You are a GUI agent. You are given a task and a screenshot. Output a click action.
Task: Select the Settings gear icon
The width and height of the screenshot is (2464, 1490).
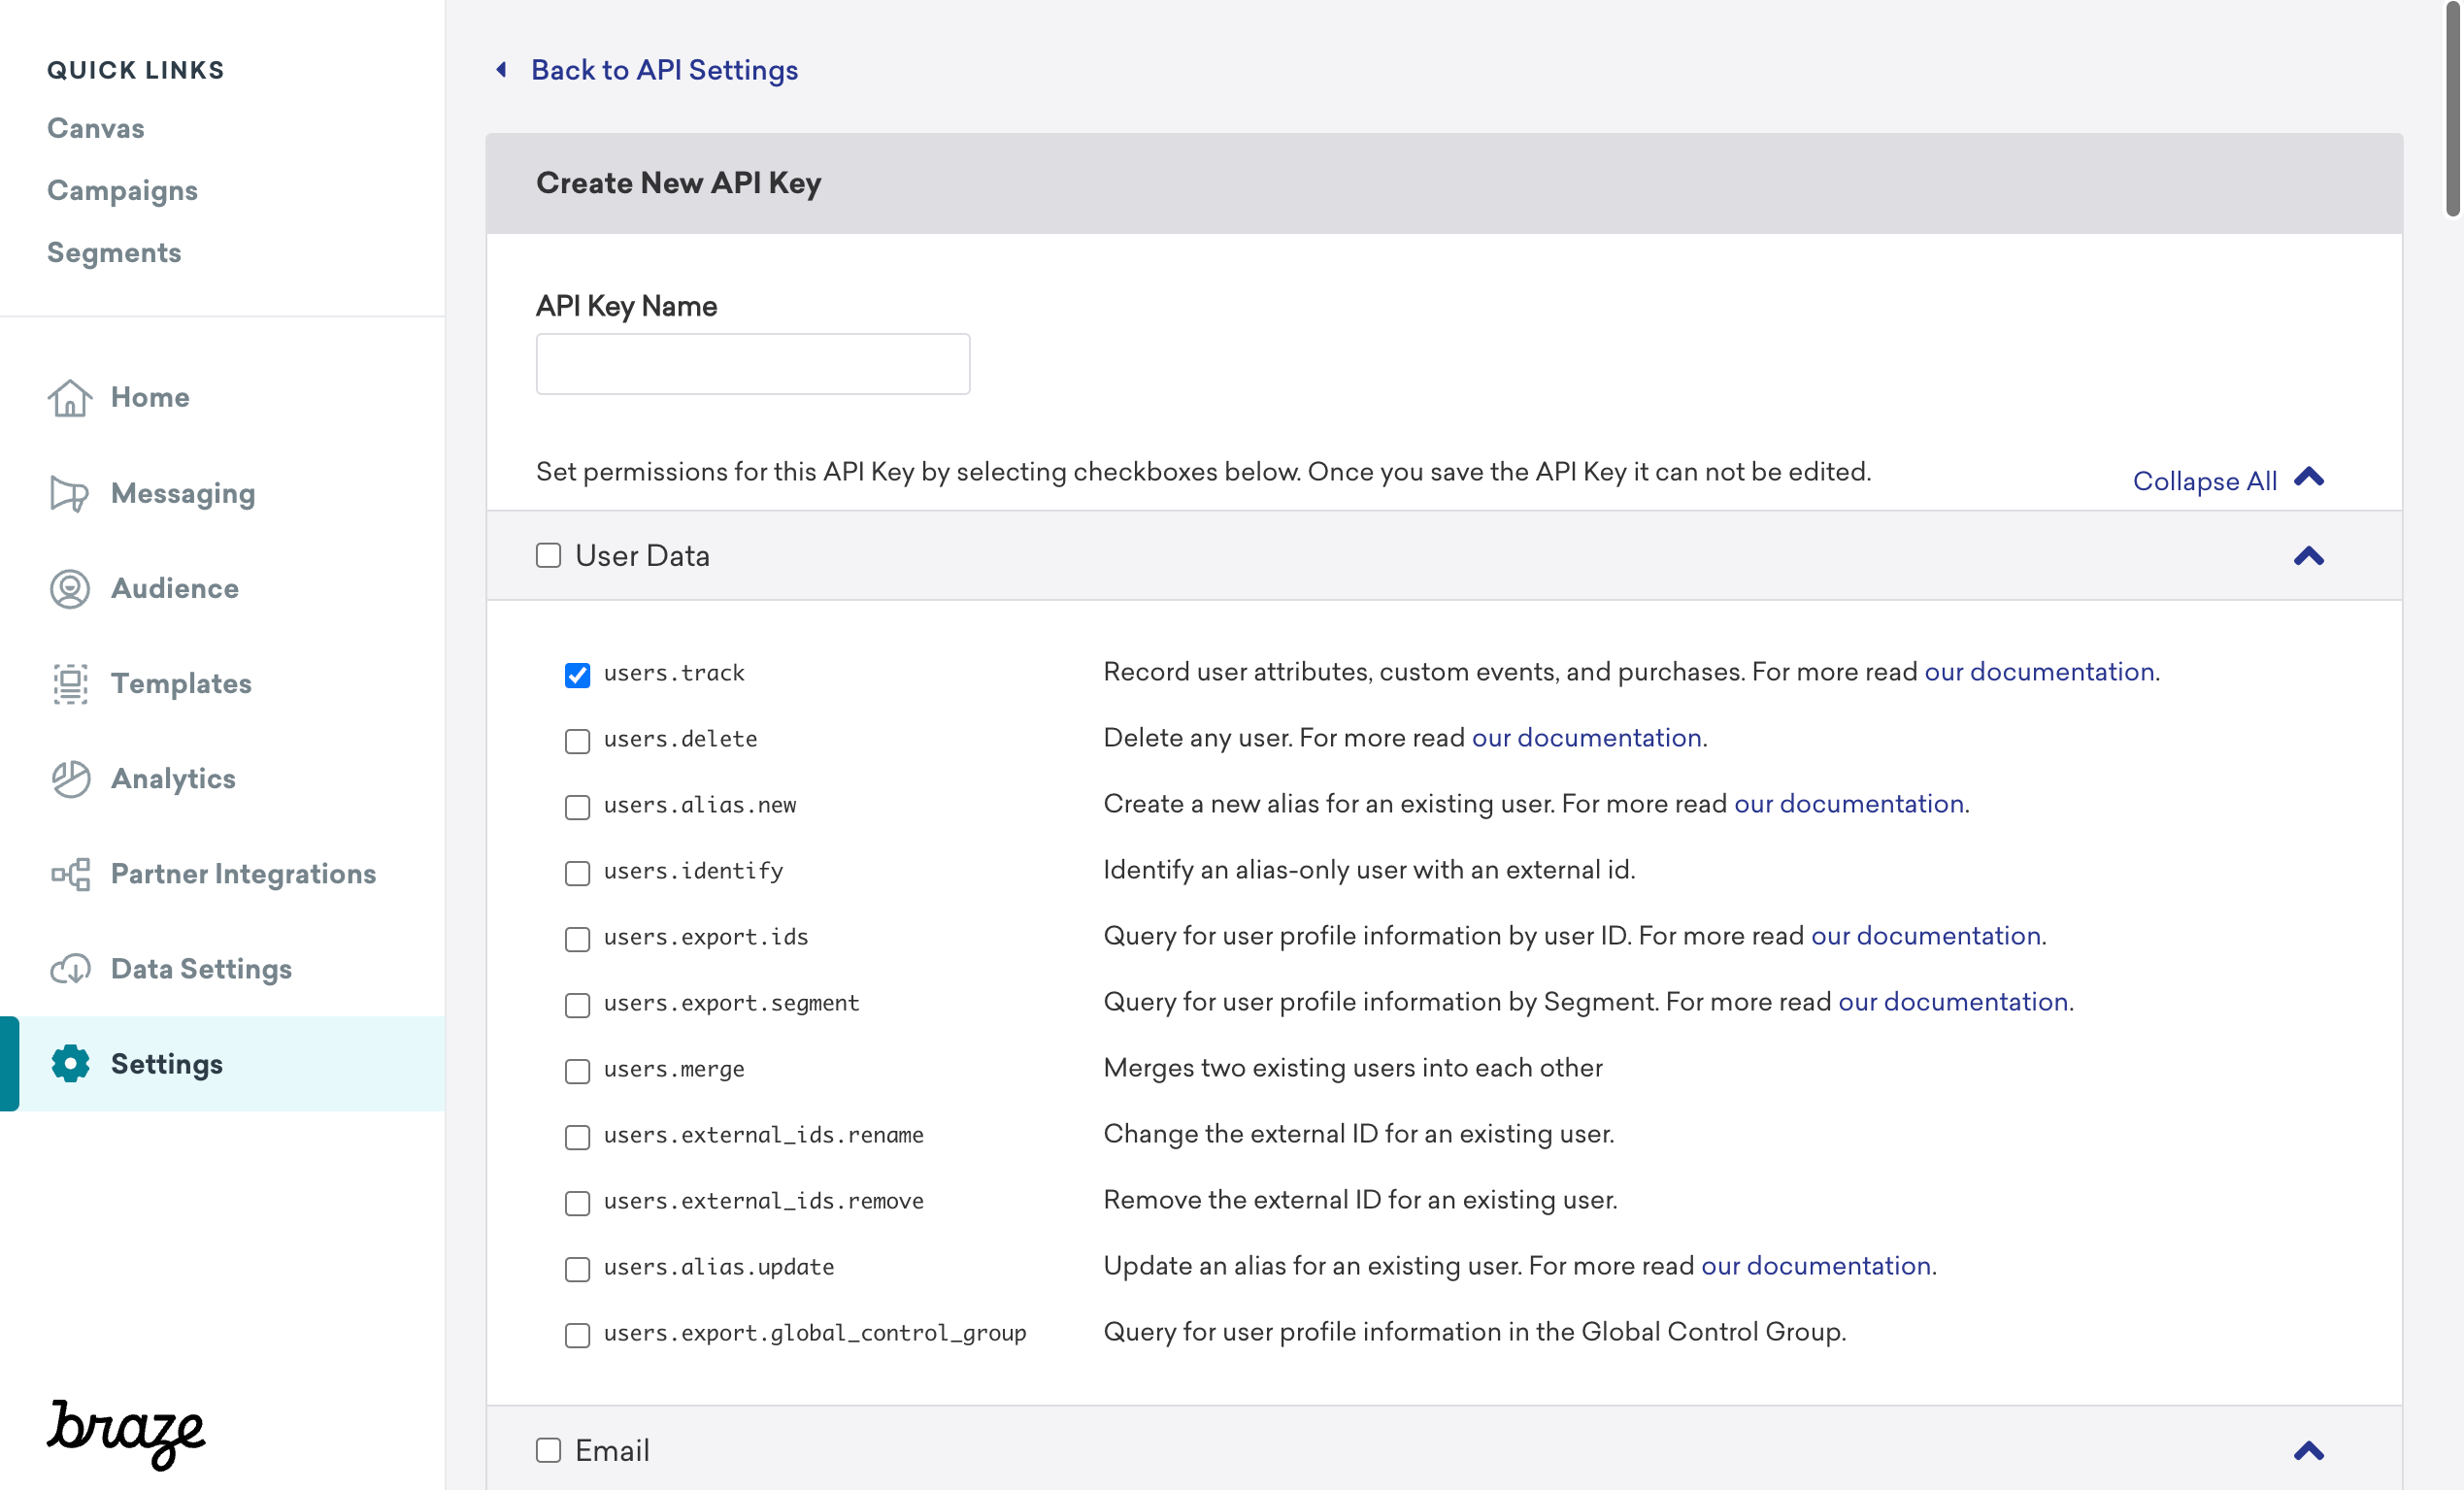69,1064
